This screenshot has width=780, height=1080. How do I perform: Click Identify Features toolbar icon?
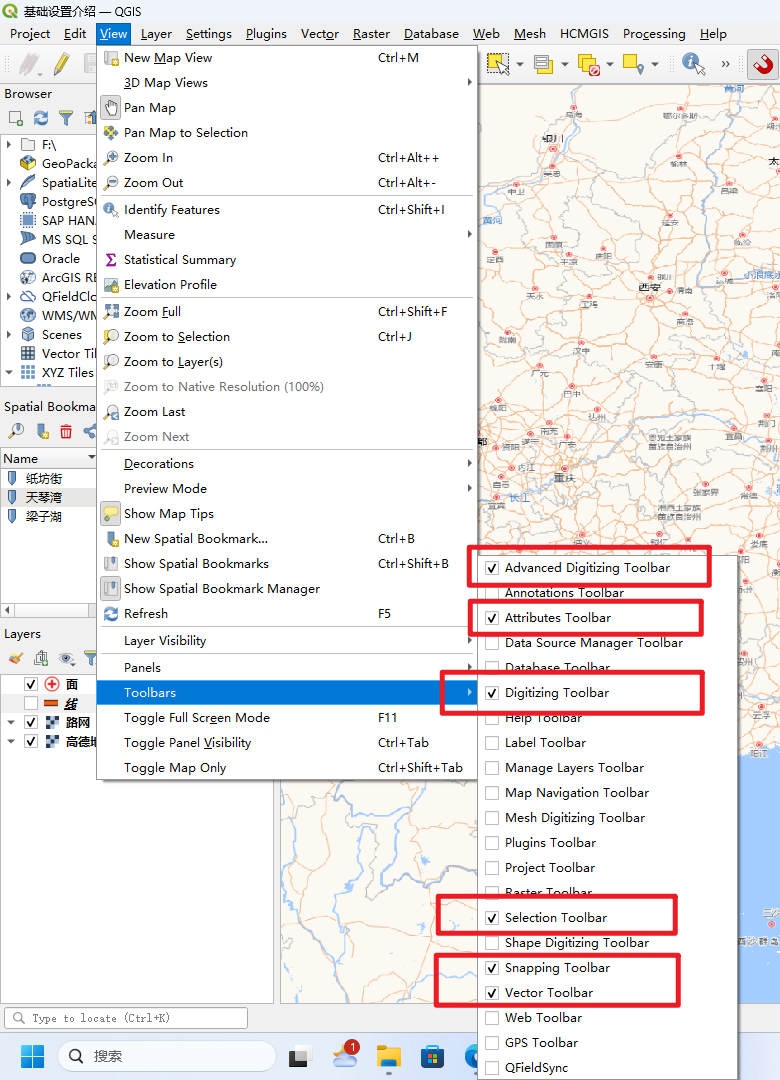pos(693,64)
